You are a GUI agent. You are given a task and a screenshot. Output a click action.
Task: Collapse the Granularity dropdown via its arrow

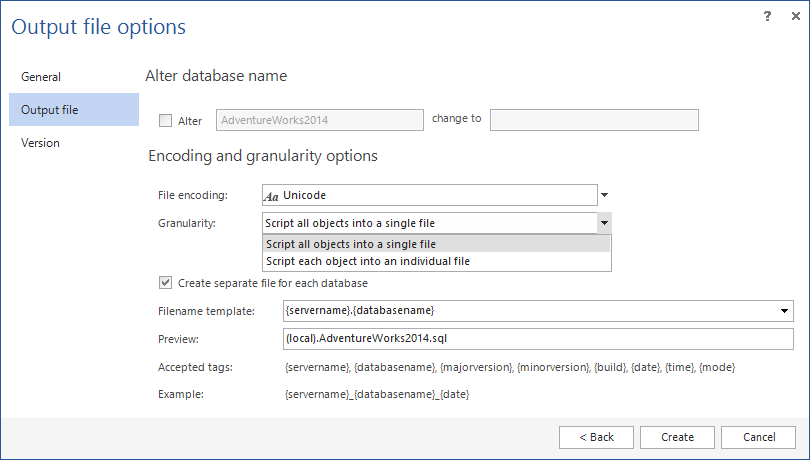604,224
